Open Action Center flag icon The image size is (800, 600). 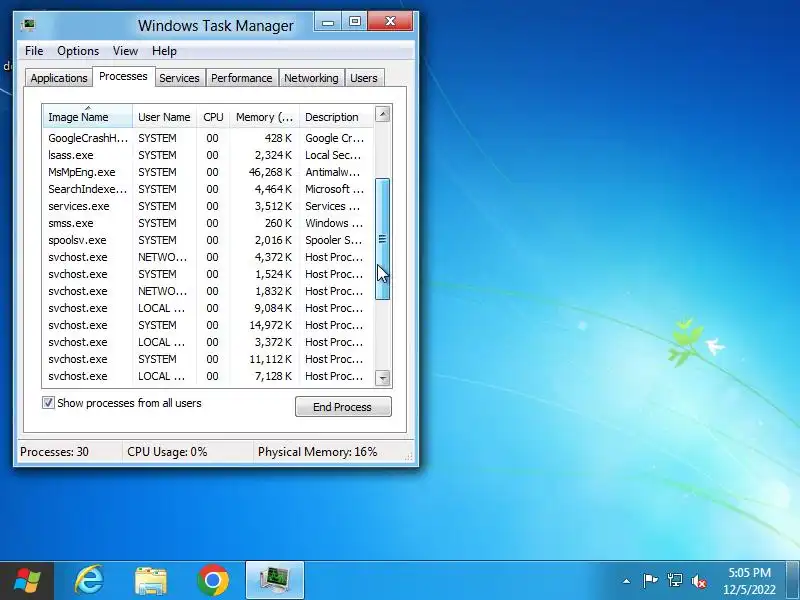coord(650,581)
